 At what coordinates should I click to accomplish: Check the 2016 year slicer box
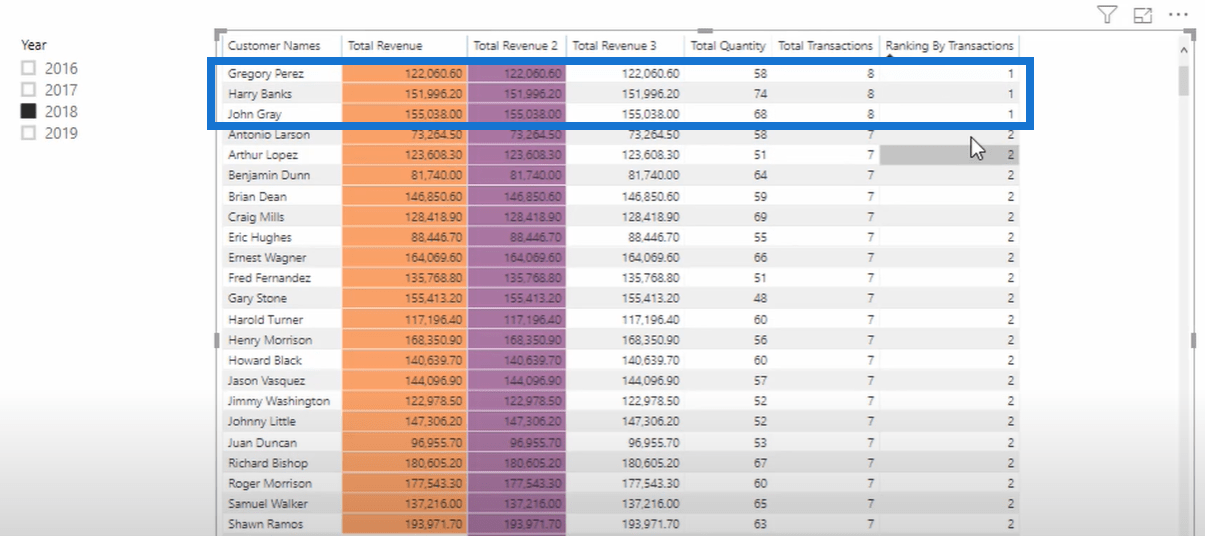point(29,68)
